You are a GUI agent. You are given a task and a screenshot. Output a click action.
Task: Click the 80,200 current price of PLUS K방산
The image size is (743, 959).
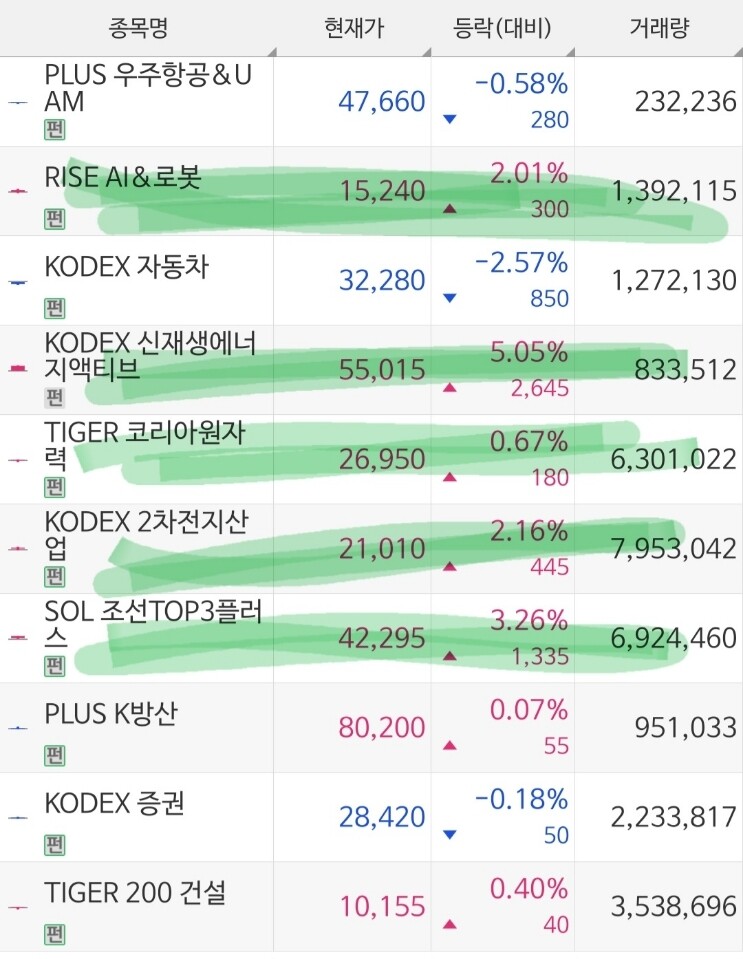[382, 727]
